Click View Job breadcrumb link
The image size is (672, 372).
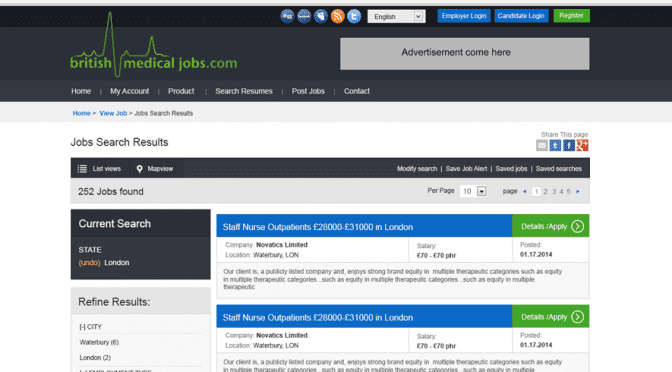coord(113,114)
